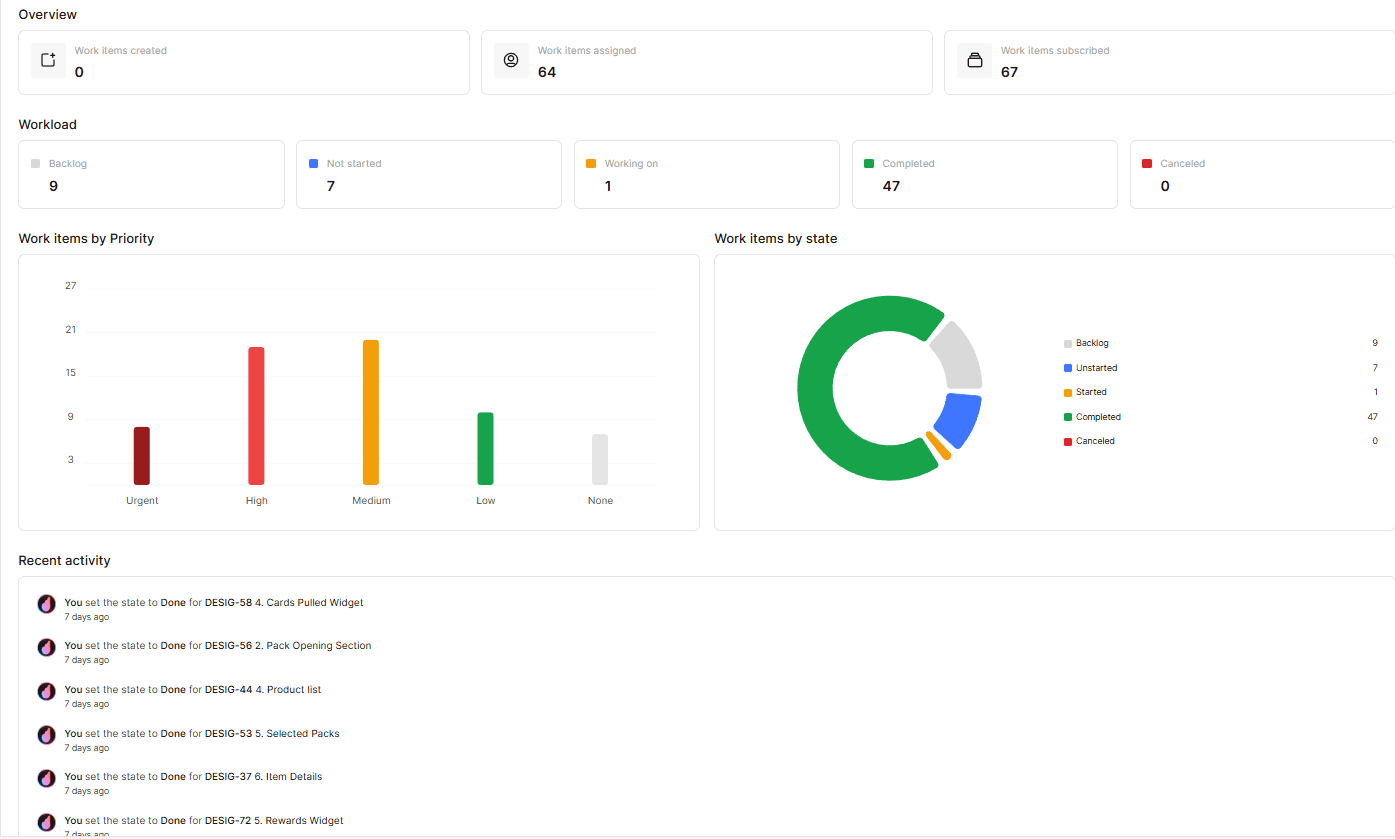
Task: Select the High priority bar
Action: pyautogui.click(x=256, y=413)
